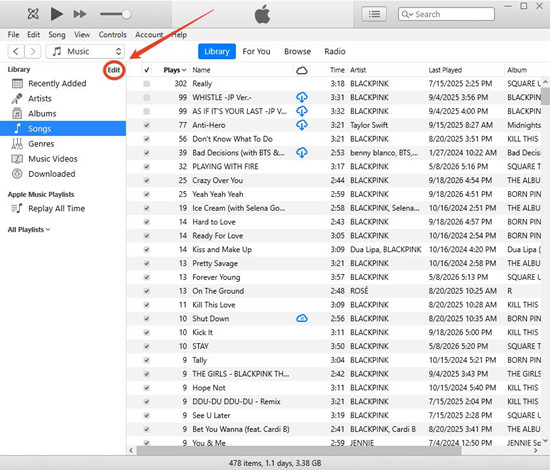Sort by the Album column header
Viewport: 550px width, 470px height.
(x=517, y=70)
